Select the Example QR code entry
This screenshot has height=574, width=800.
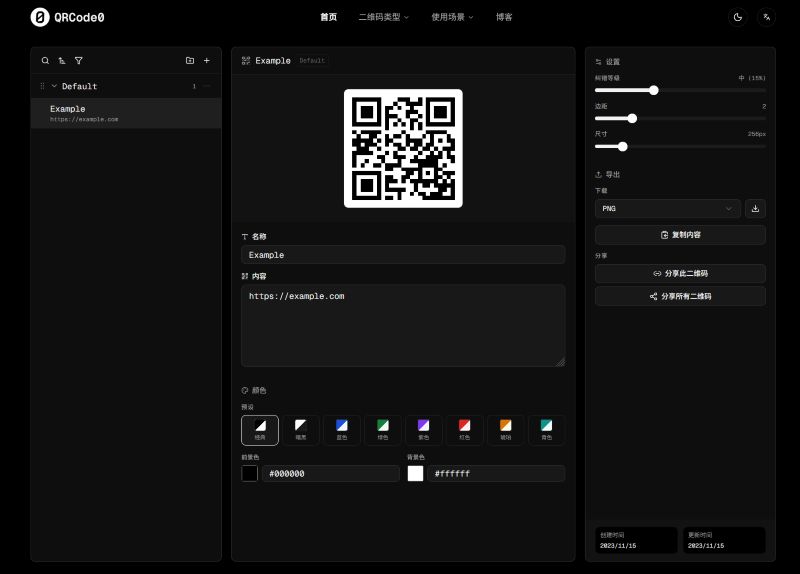126,113
